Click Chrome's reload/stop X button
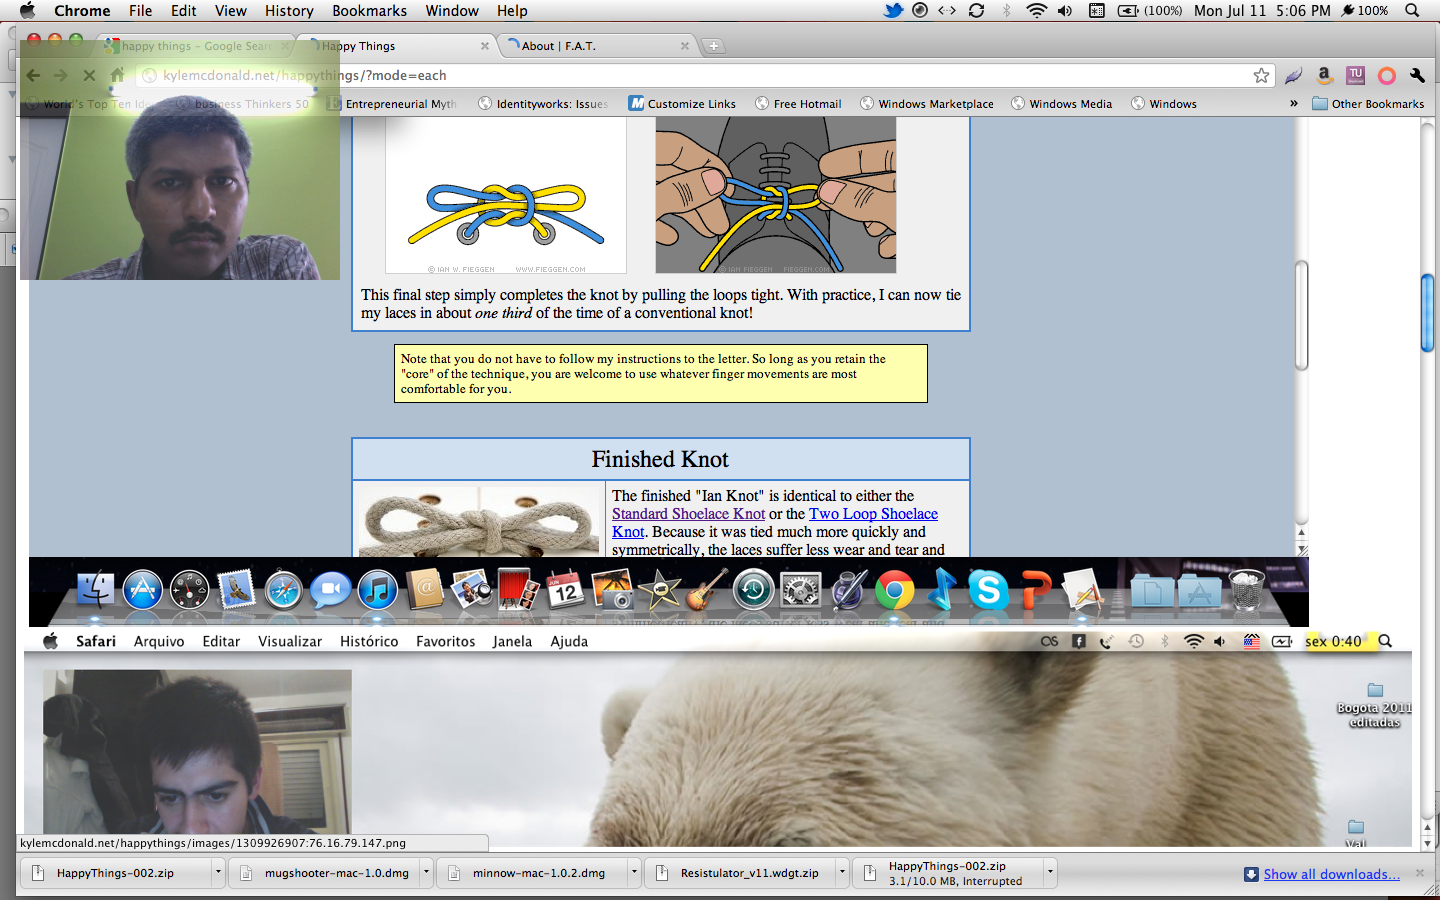The height and width of the screenshot is (900, 1440). click(x=89, y=75)
